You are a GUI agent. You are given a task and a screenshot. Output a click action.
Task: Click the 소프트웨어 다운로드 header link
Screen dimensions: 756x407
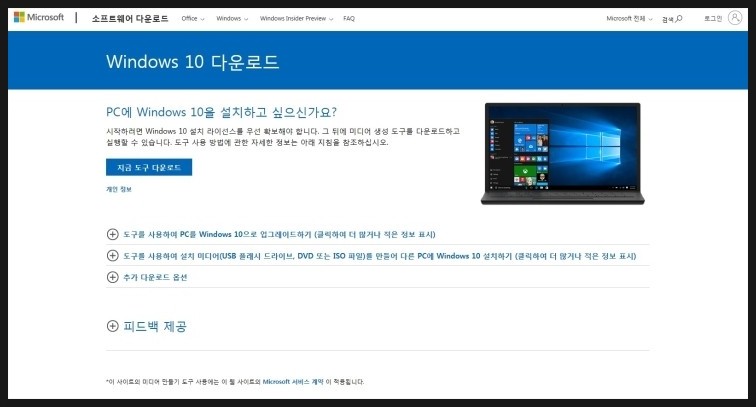click(x=130, y=18)
